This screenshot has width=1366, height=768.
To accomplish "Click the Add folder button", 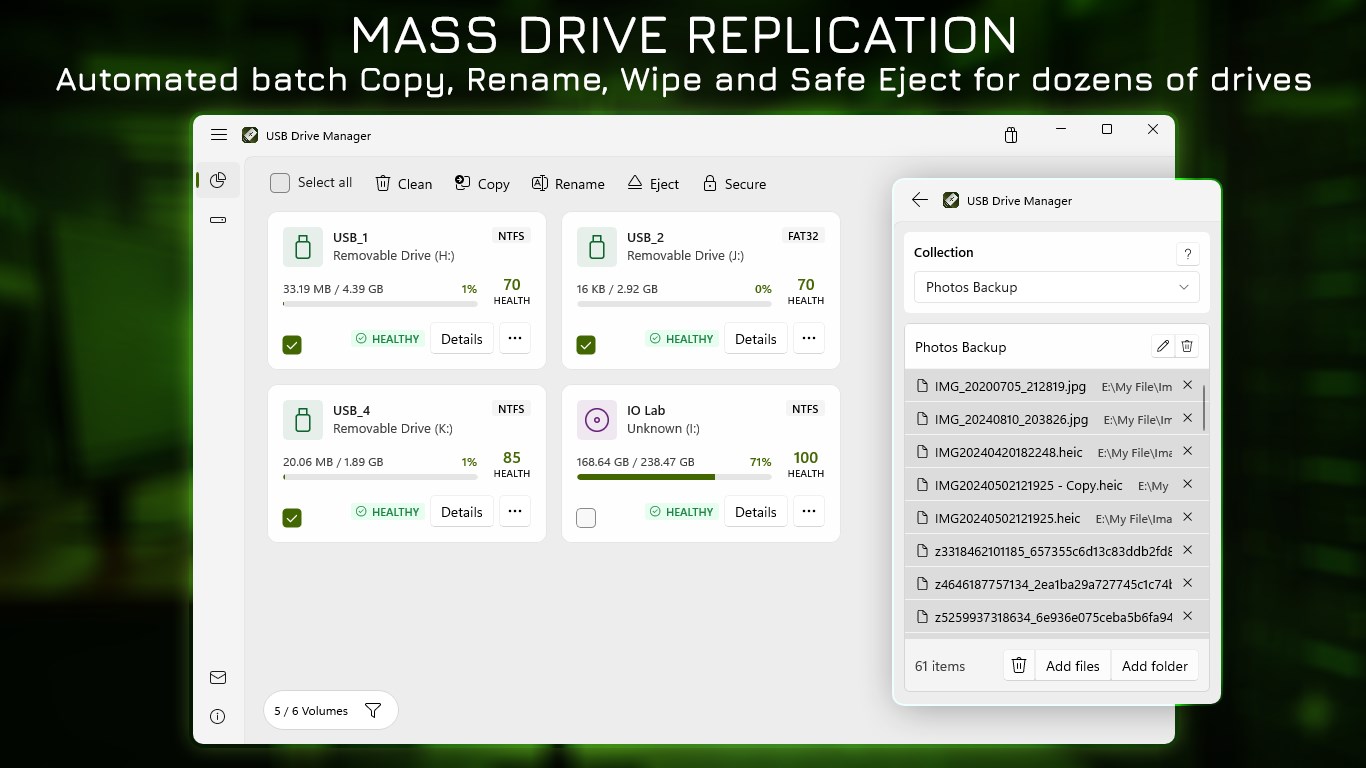I will coord(1155,666).
